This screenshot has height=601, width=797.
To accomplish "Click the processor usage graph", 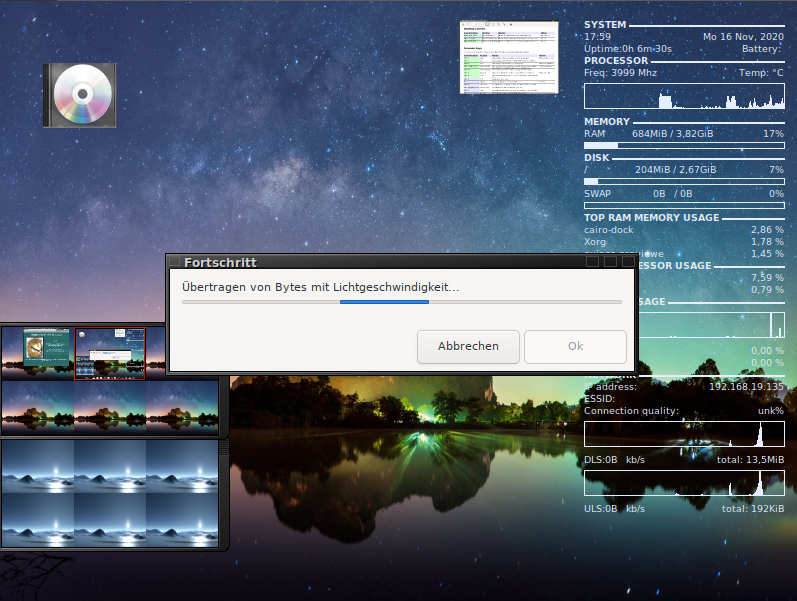I will coord(684,96).
